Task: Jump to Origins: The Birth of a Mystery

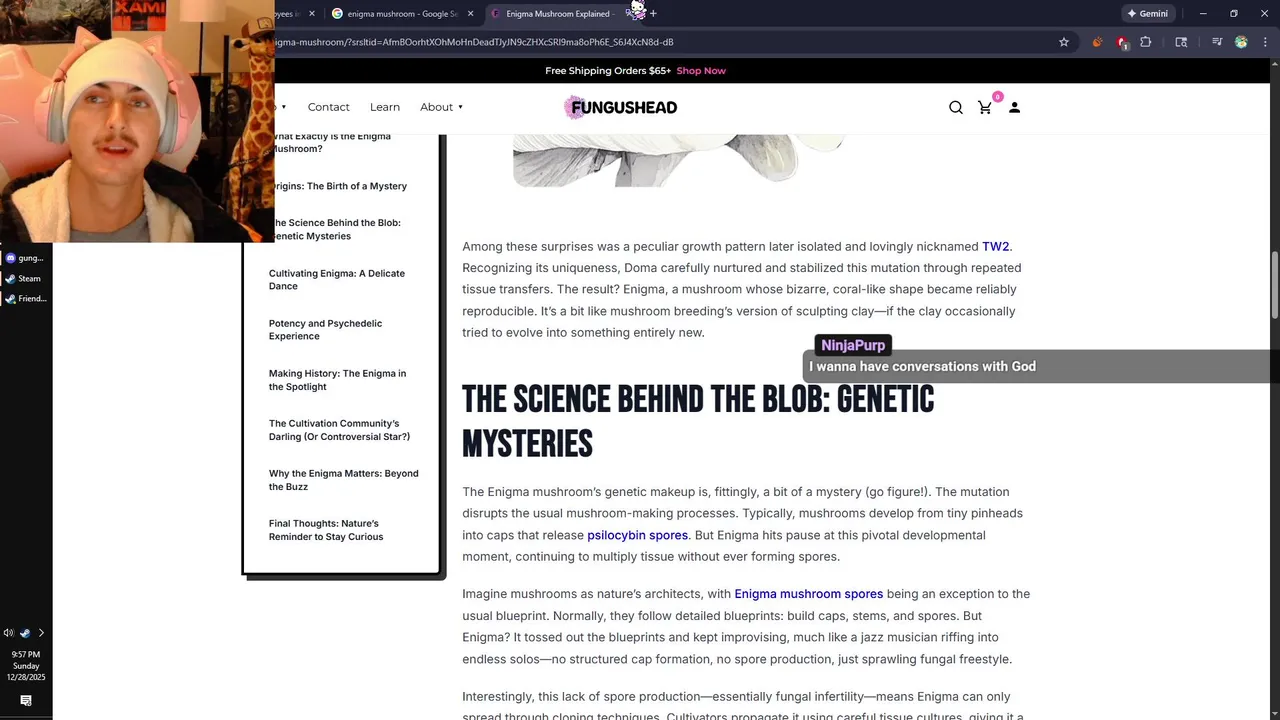Action: (338, 186)
